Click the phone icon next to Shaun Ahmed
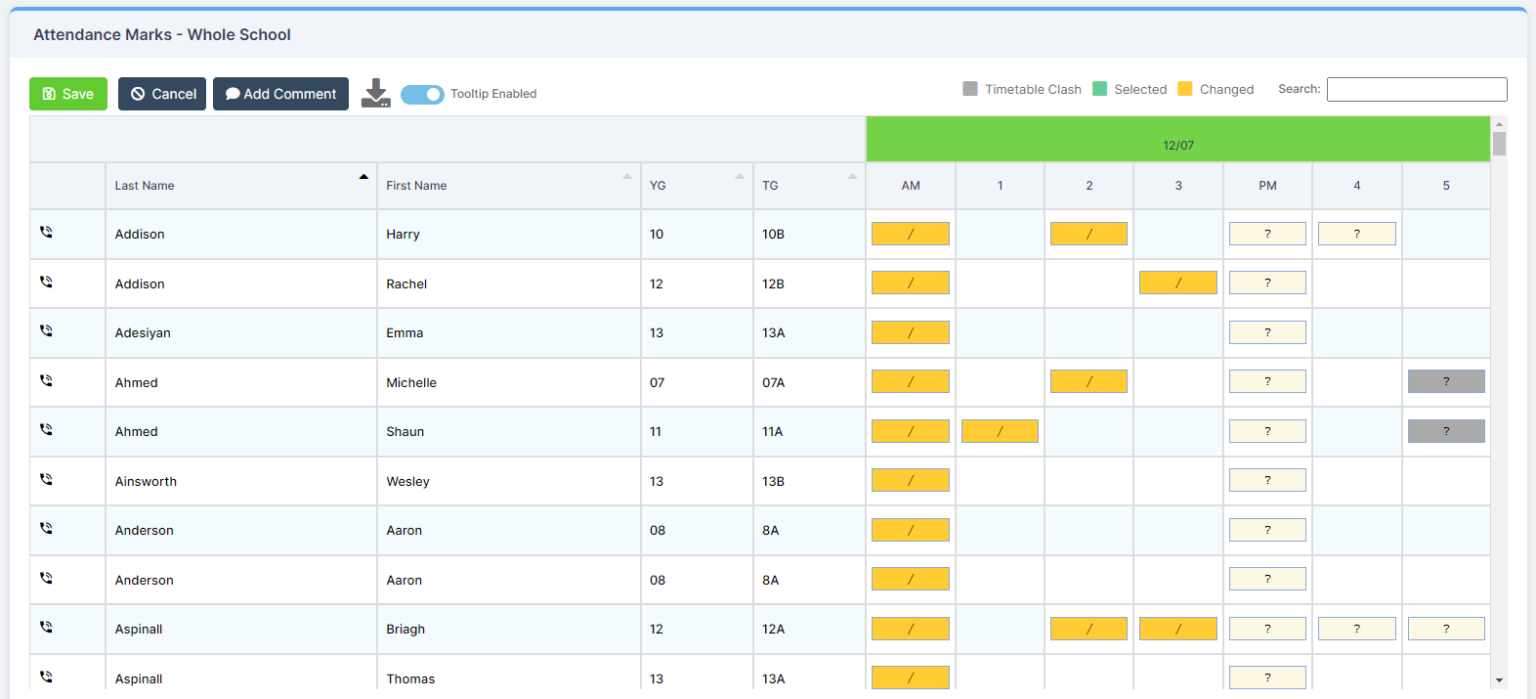This screenshot has width=1536, height=699. click(x=45, y=429)
